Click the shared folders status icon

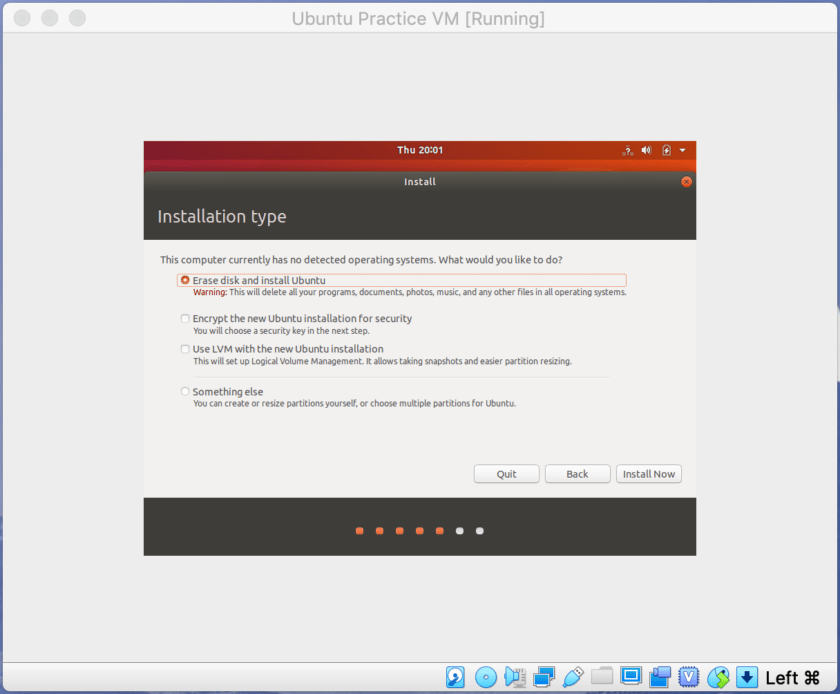(x=602, y=676)
